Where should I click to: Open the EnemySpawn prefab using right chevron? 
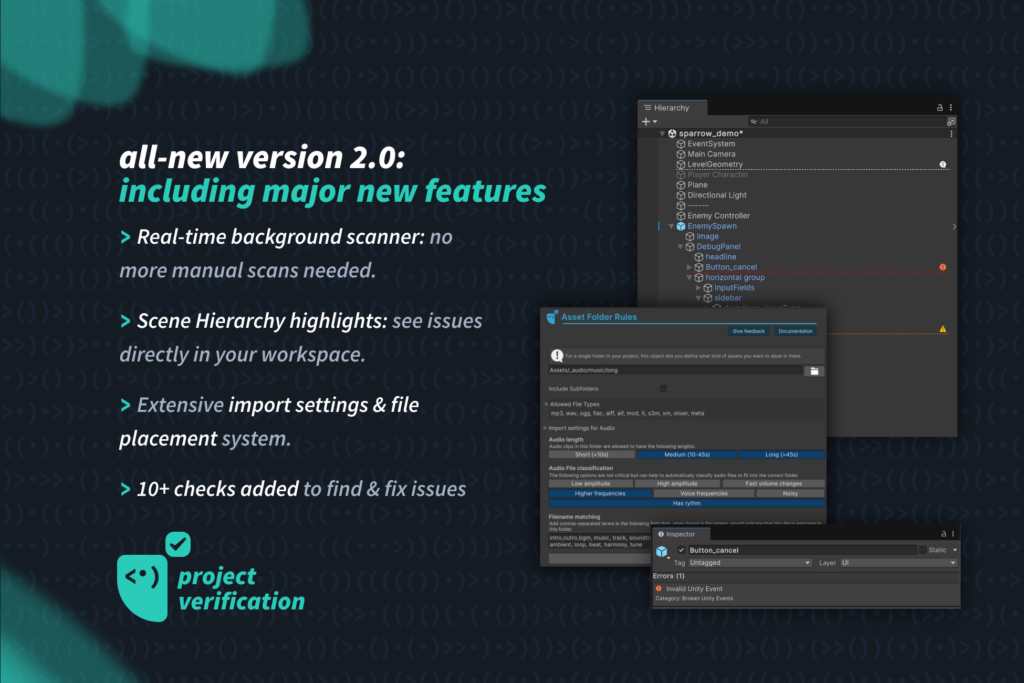(x=954, y=227)
